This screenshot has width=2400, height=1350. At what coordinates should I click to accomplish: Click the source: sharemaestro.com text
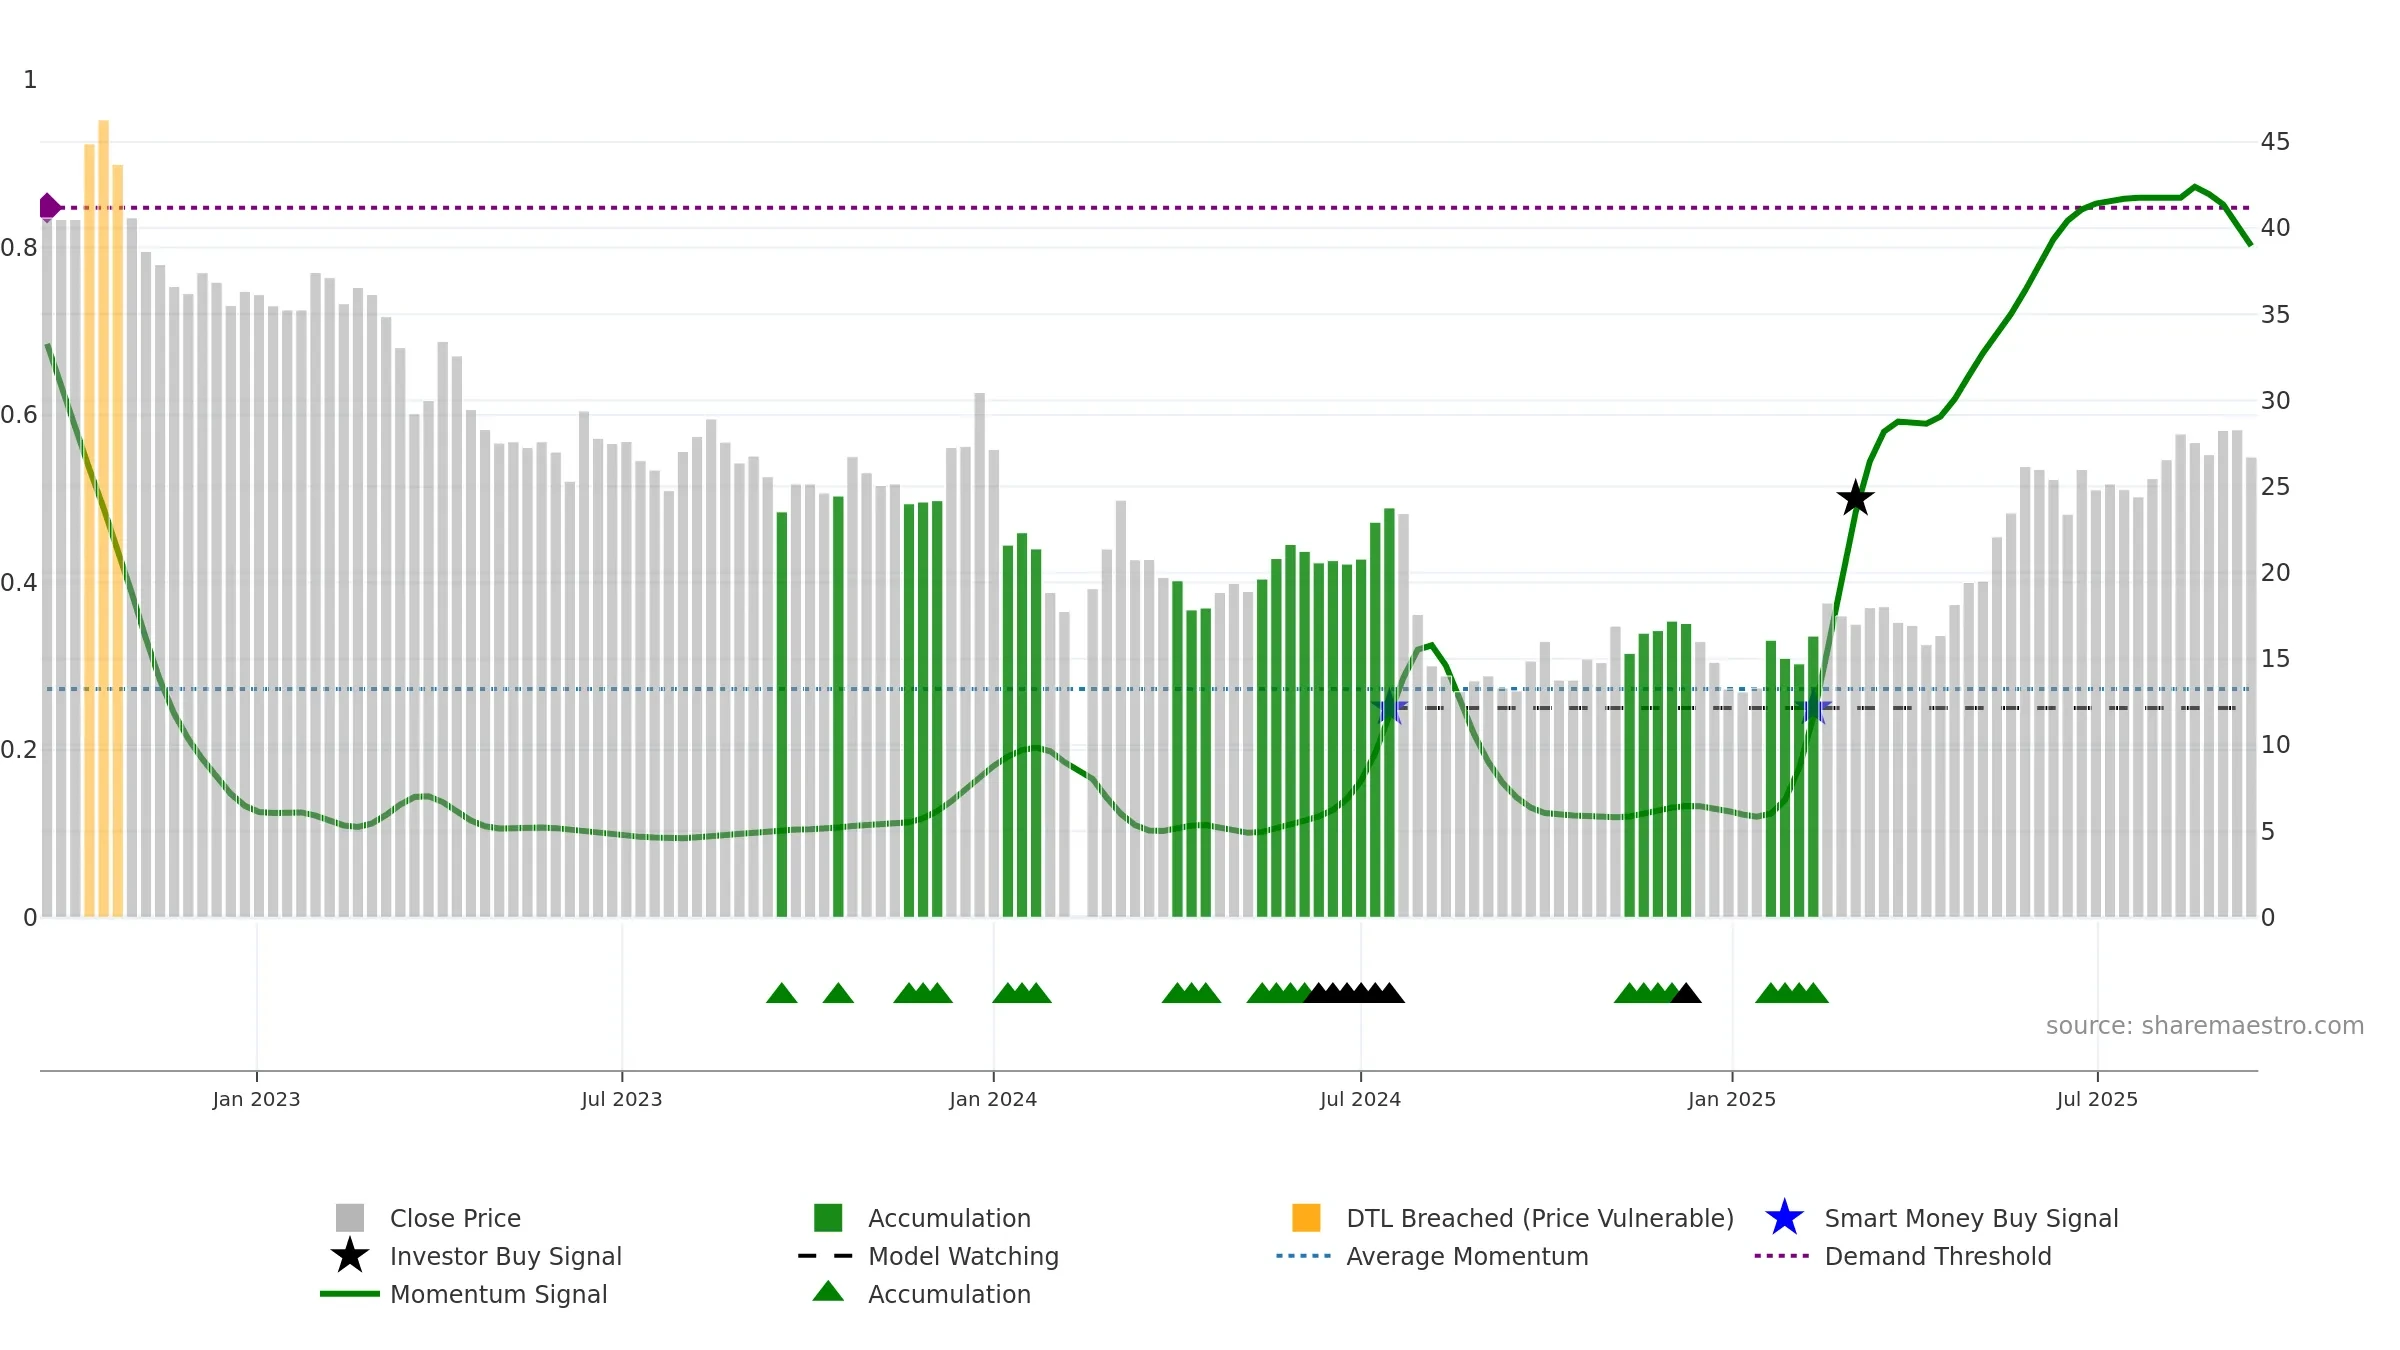[2205, 1026]
